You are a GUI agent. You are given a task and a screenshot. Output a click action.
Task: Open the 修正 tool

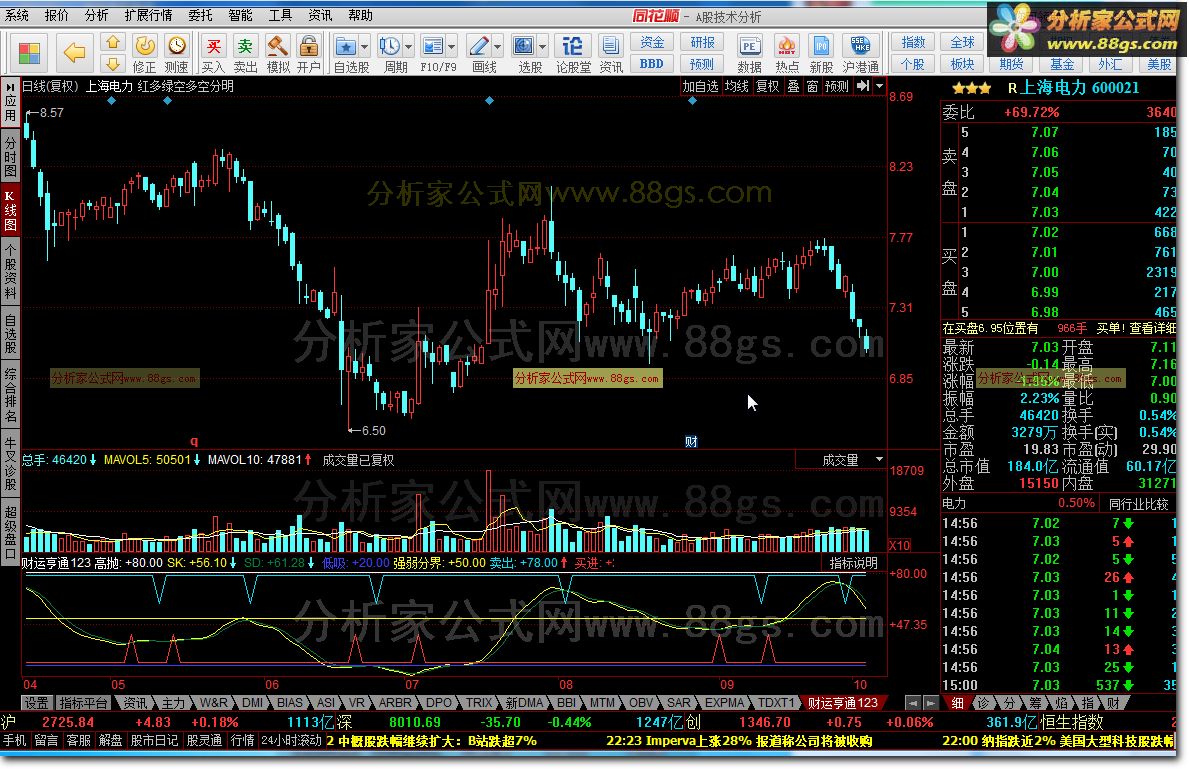144,54
